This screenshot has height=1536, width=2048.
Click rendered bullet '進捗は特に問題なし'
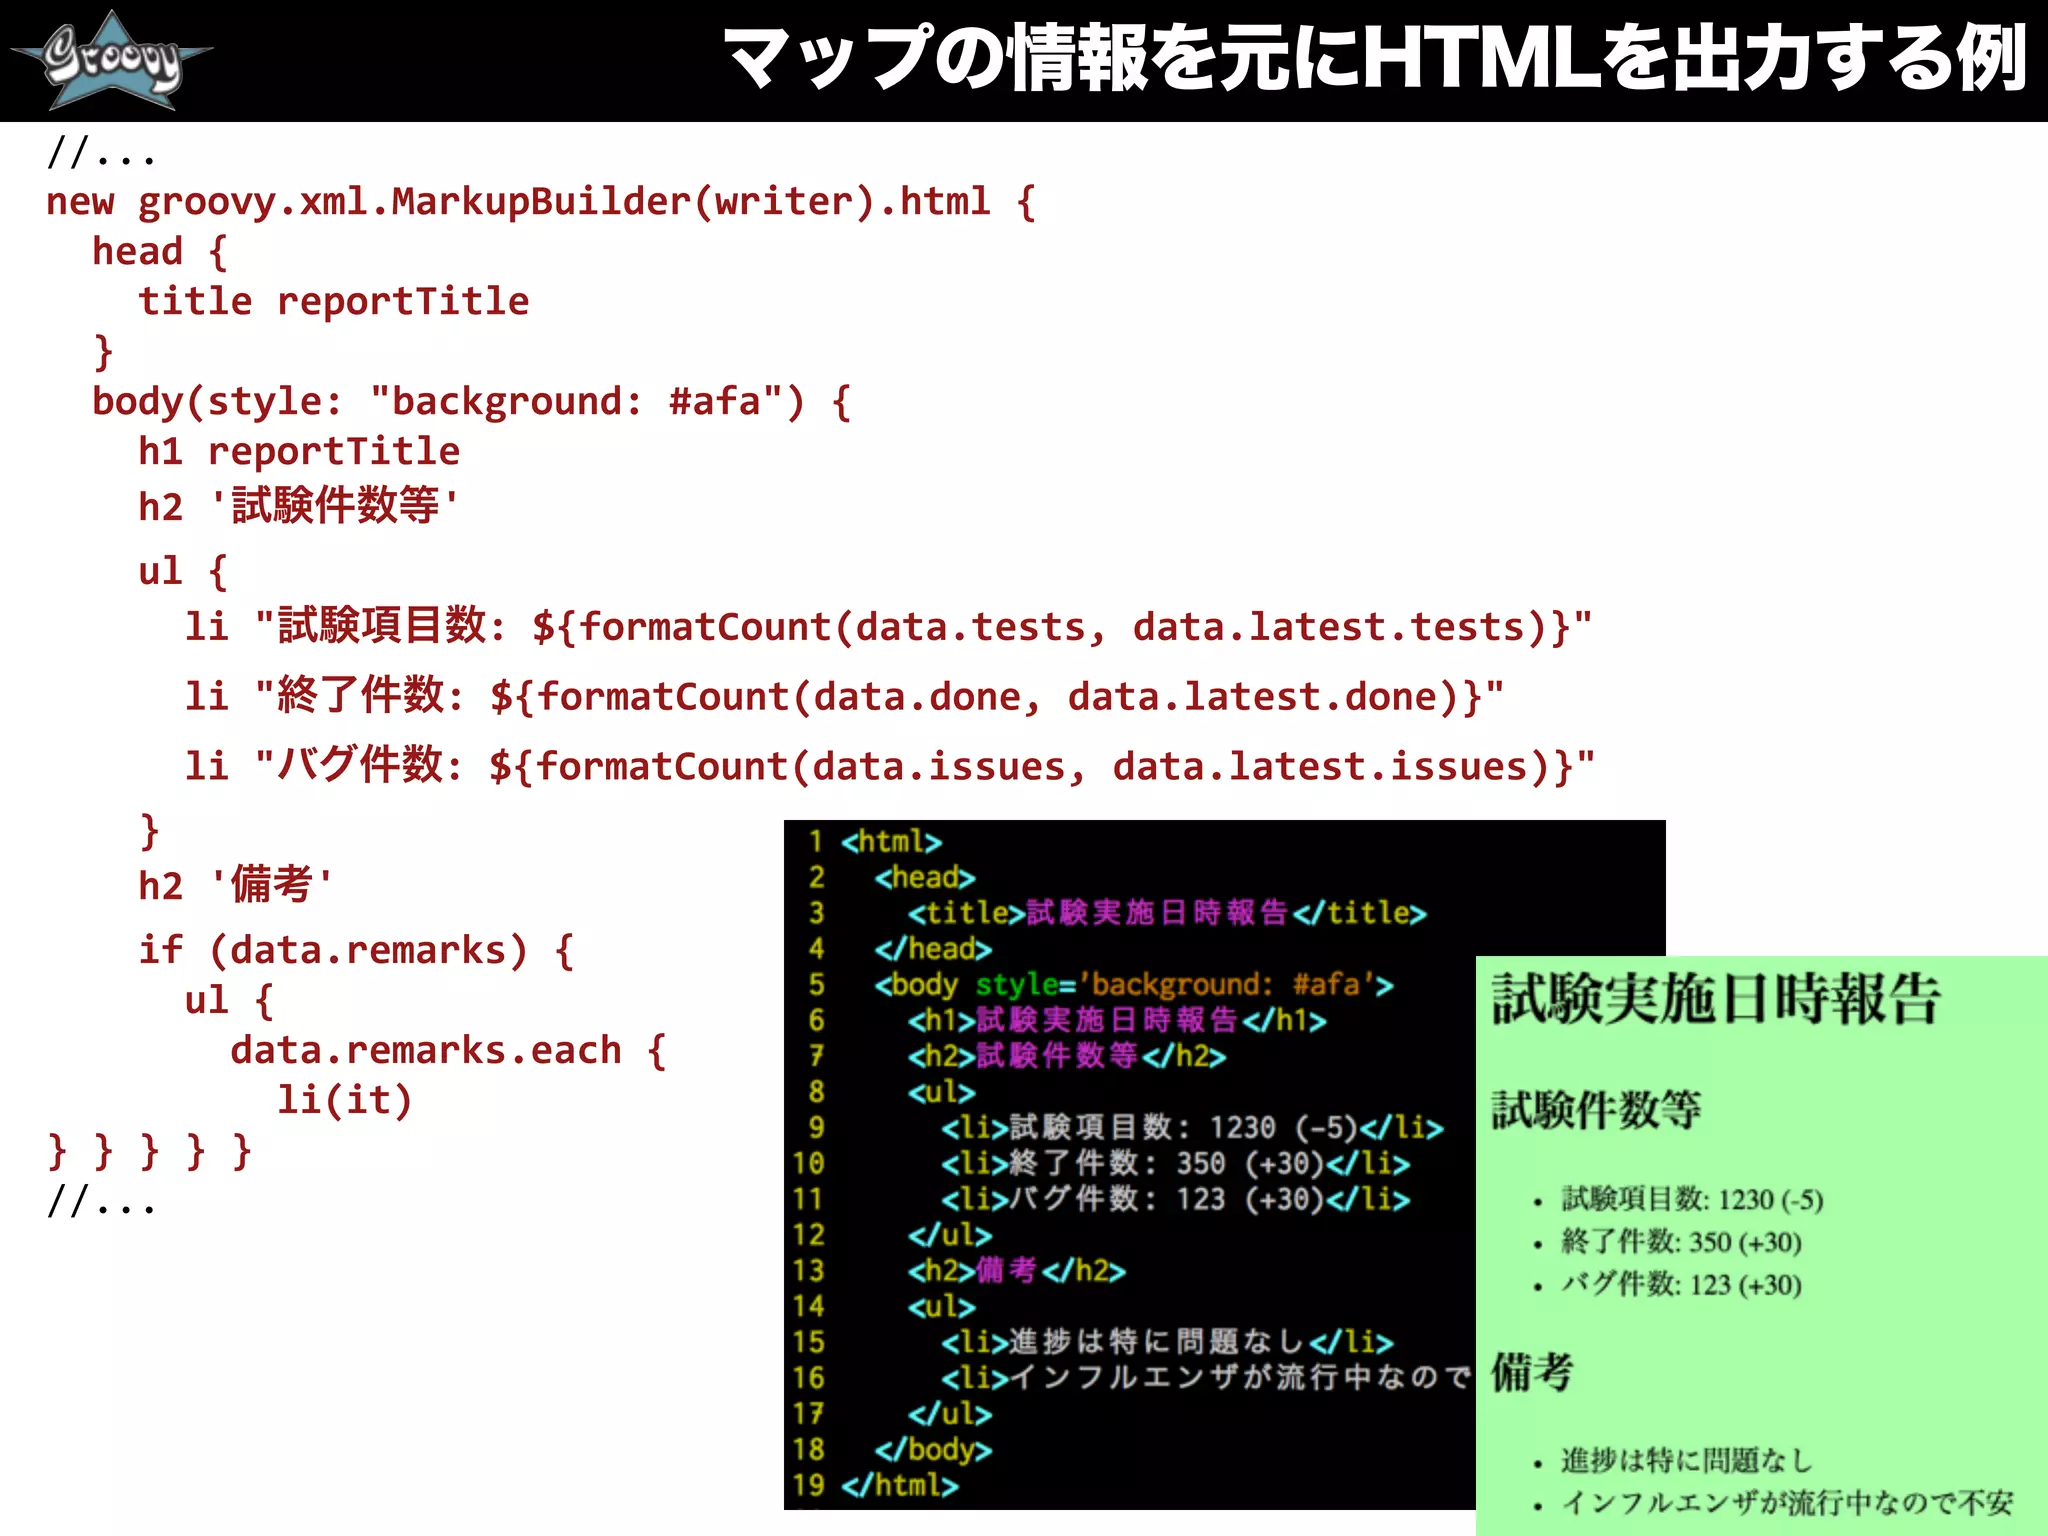[x=1687, y=1460]
